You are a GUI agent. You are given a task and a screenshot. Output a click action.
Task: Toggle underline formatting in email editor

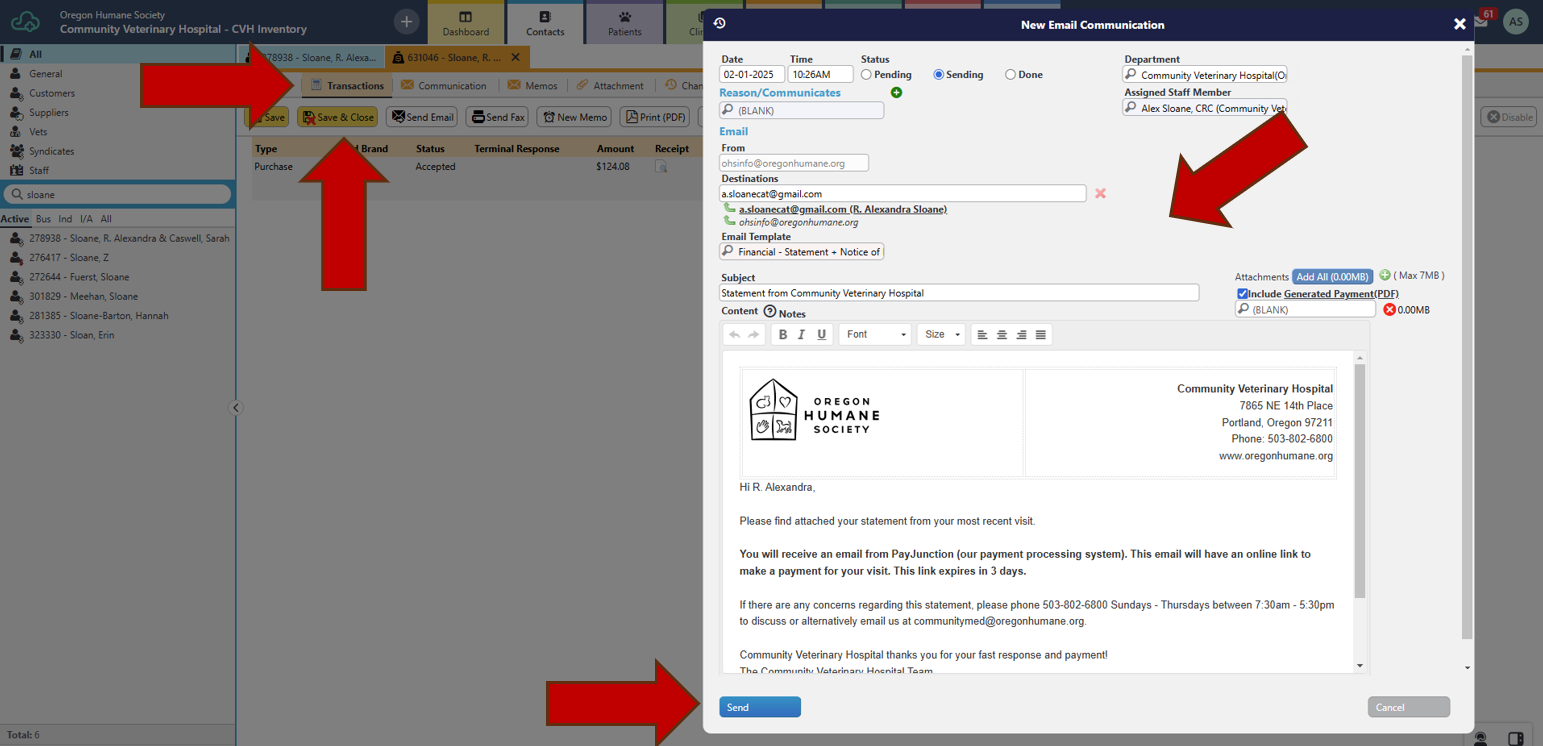tap(822, 335)
